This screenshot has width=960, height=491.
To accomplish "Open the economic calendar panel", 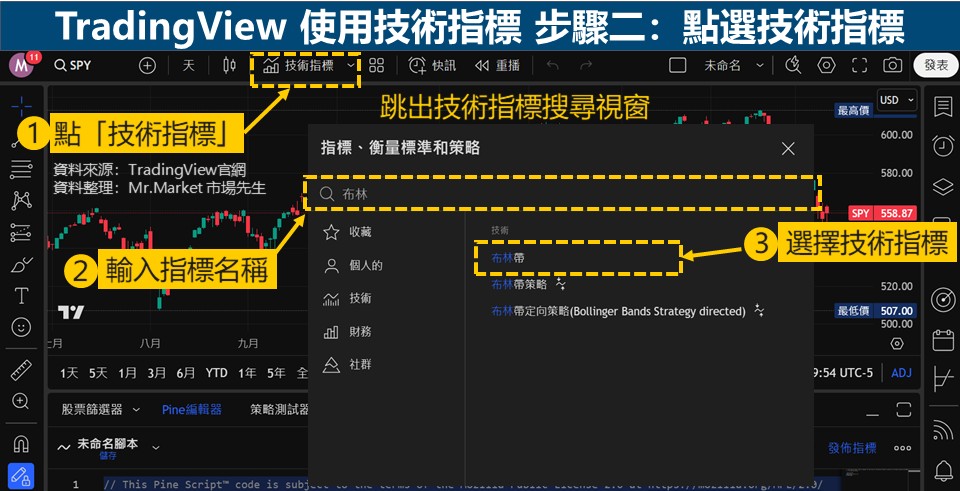I will coord(942,340).
